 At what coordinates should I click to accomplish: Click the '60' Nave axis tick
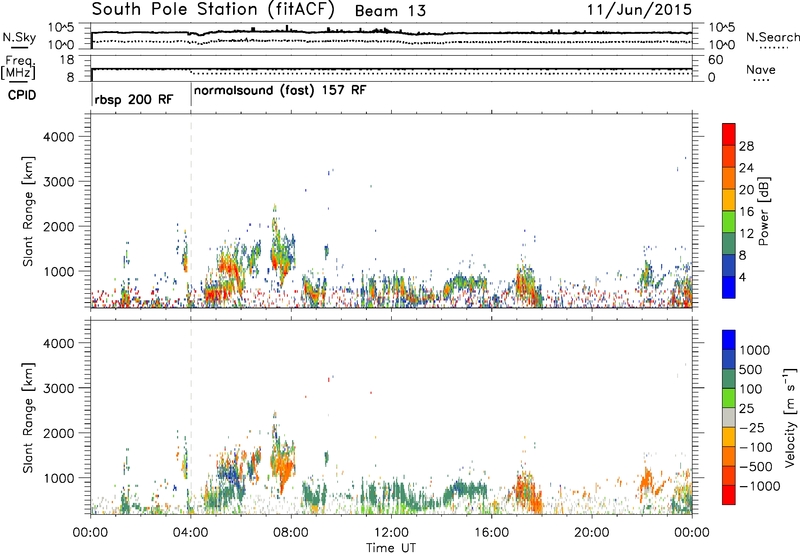coord(716,60)
